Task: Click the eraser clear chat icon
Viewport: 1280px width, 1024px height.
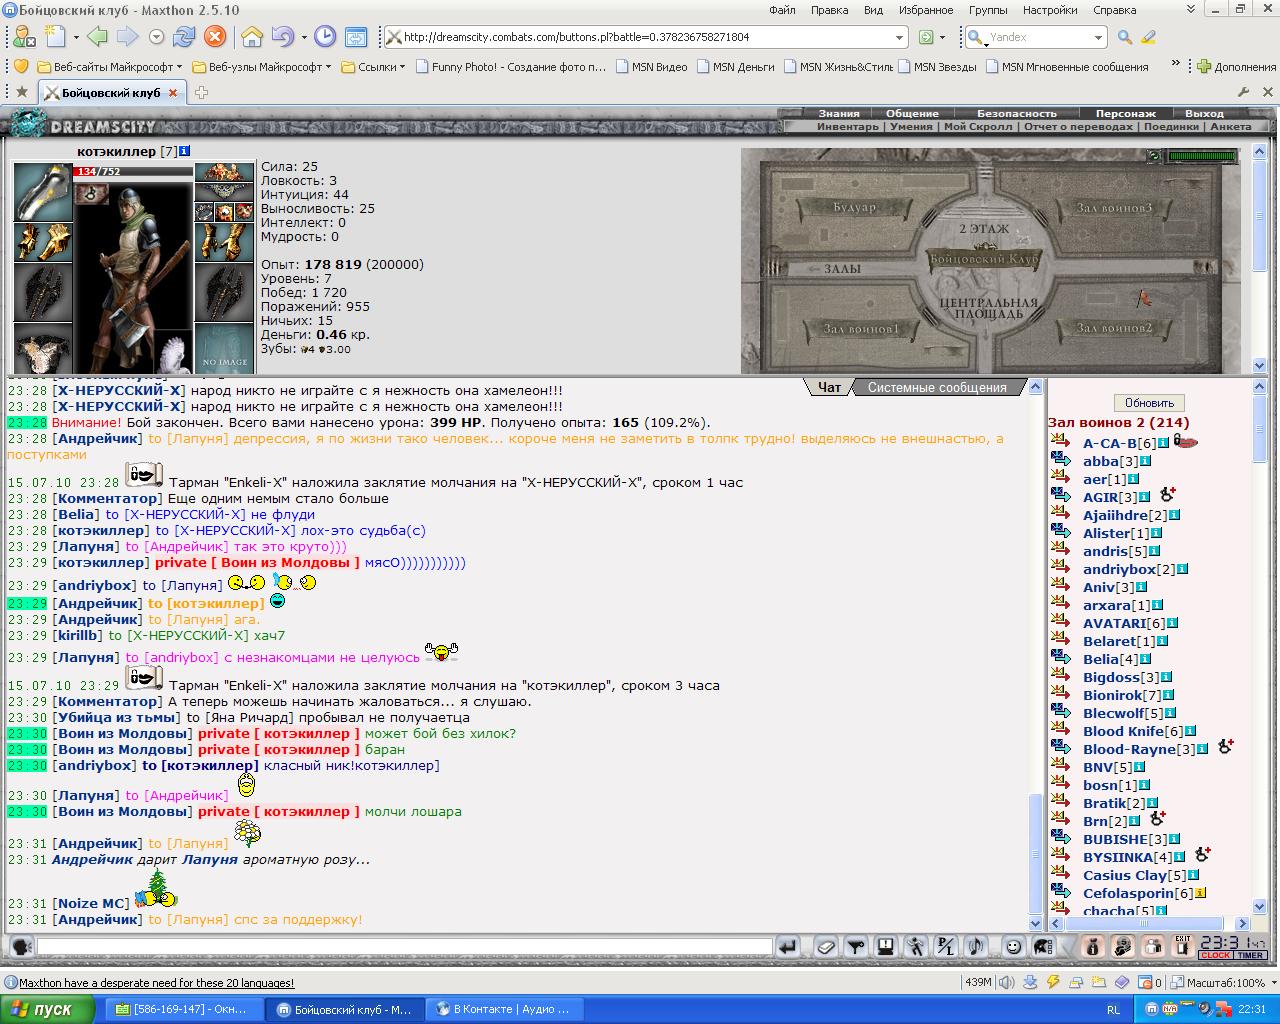Action: pos(825,946)
